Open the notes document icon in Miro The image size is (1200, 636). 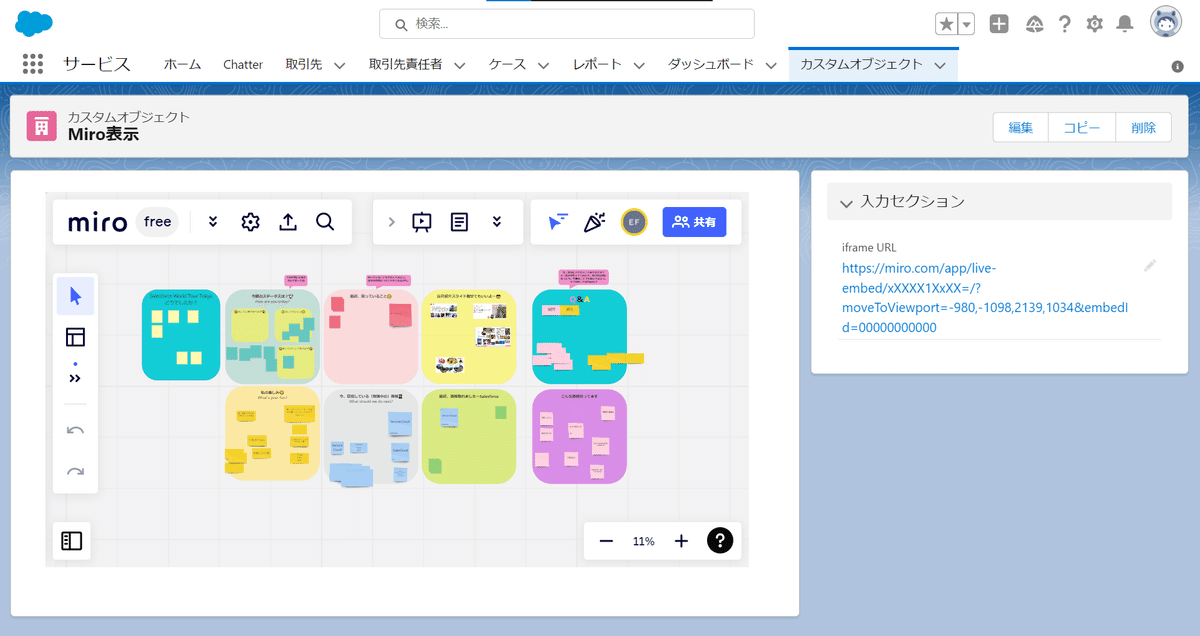pos(458,222)
